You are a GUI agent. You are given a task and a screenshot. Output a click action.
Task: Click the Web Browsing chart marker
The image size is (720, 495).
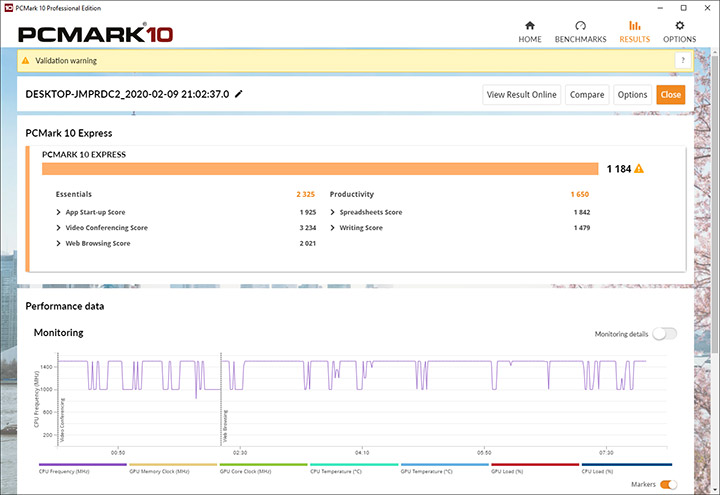tap(225, 427)
